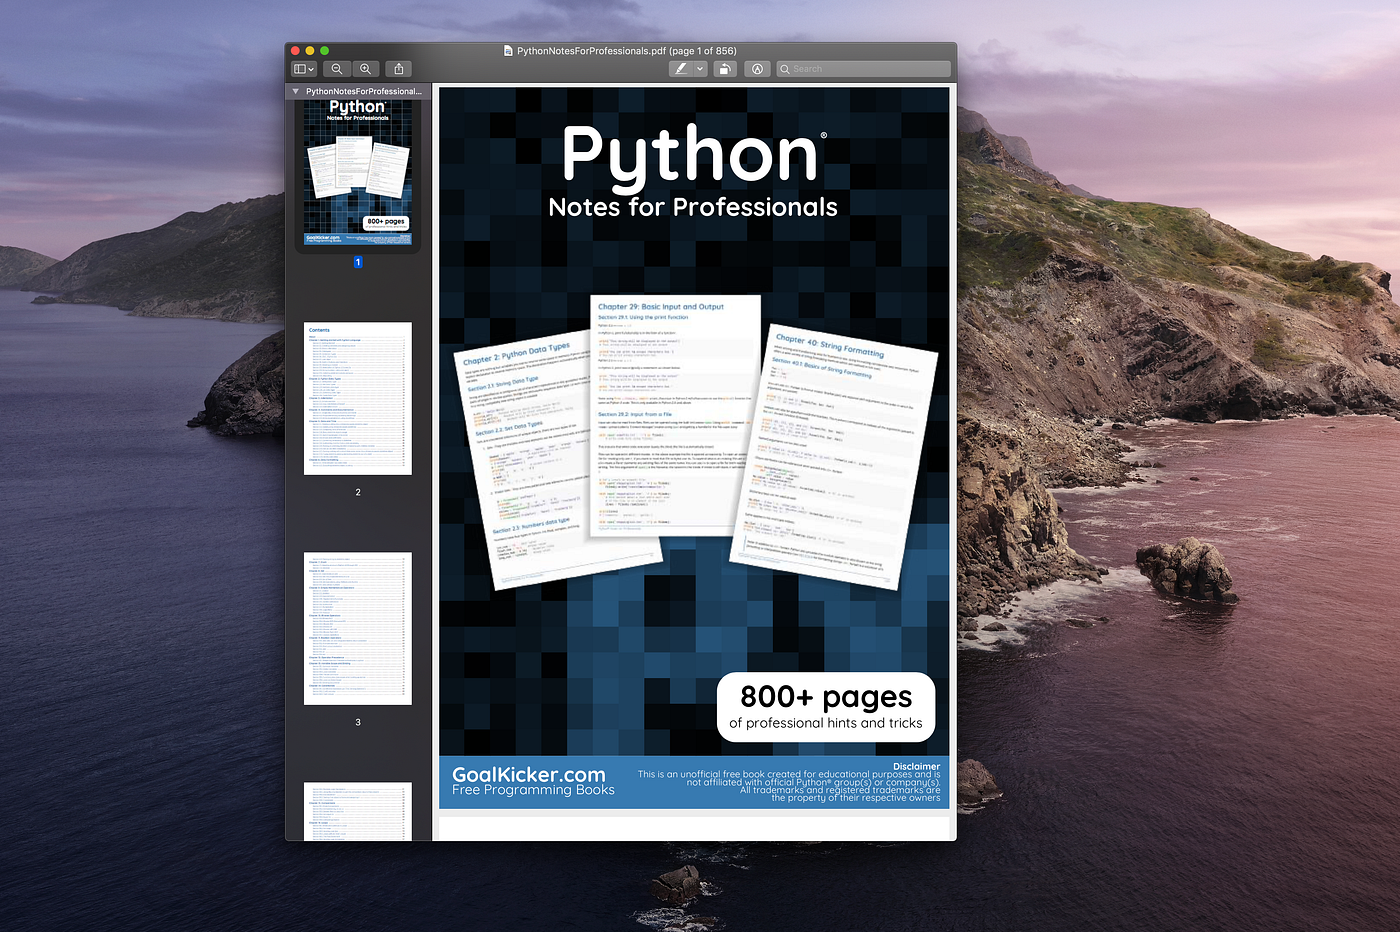This screenshot has width=1400, height=932.
Task: Collapse the PythonNotesForProfessional sidebar group
Action: [295, 91]
